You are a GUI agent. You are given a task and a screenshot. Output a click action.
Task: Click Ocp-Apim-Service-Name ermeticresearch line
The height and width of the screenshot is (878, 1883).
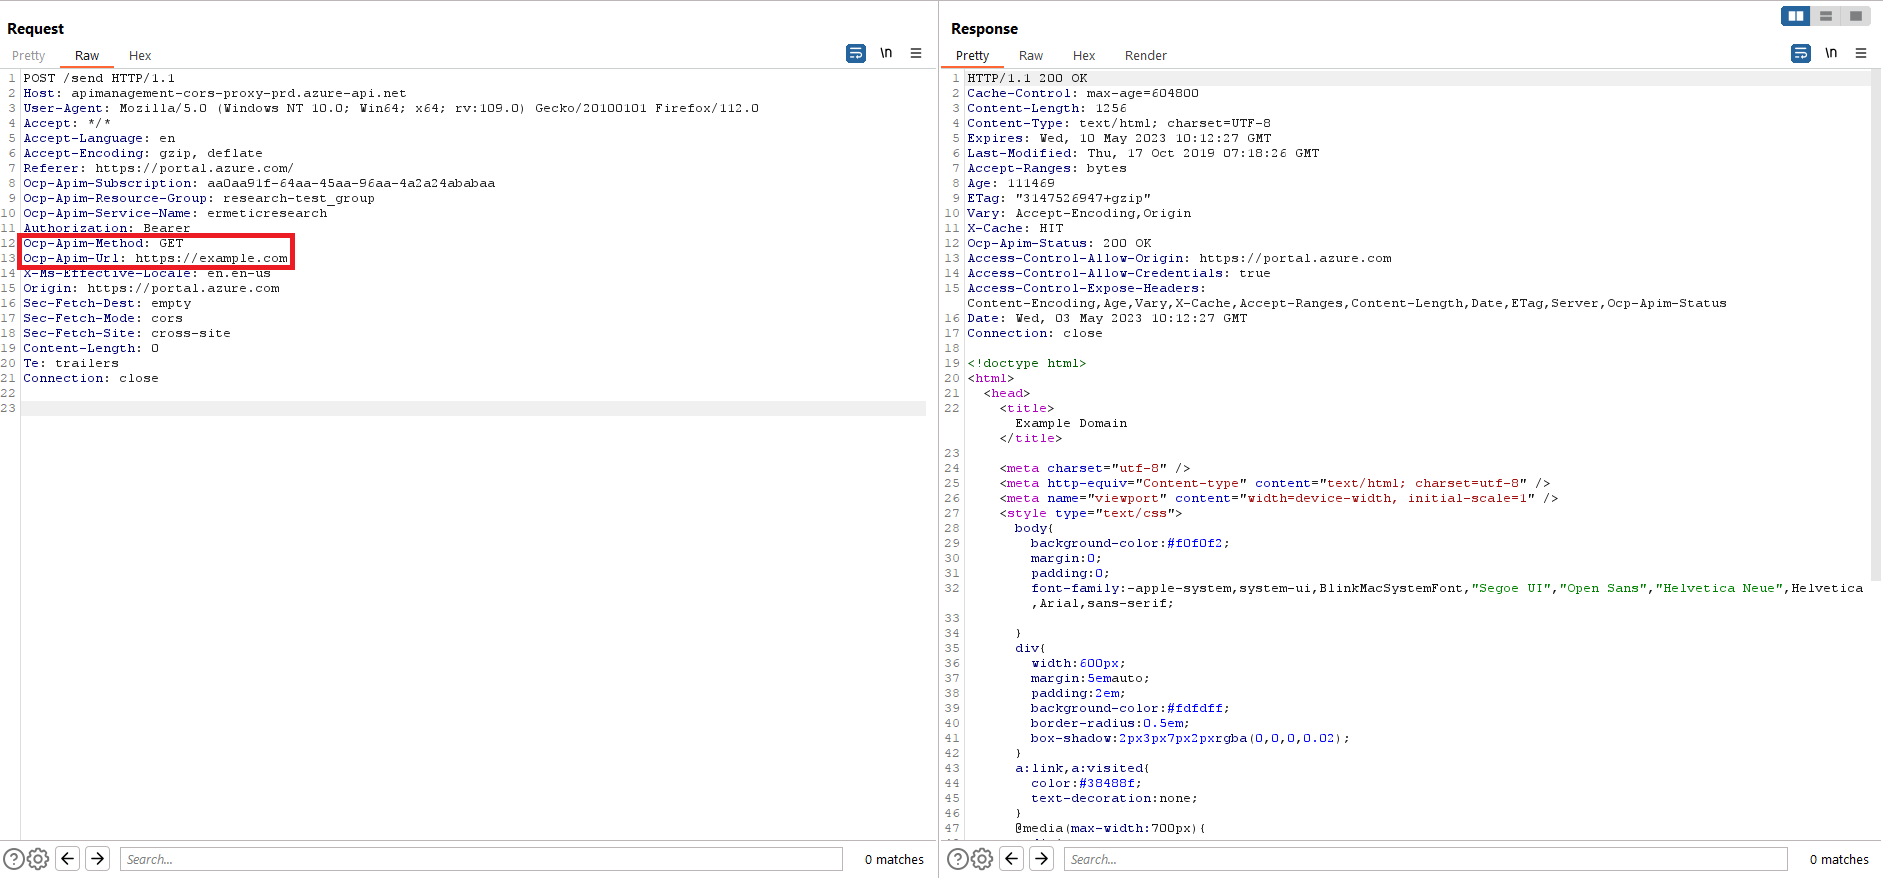coord(175,213)
